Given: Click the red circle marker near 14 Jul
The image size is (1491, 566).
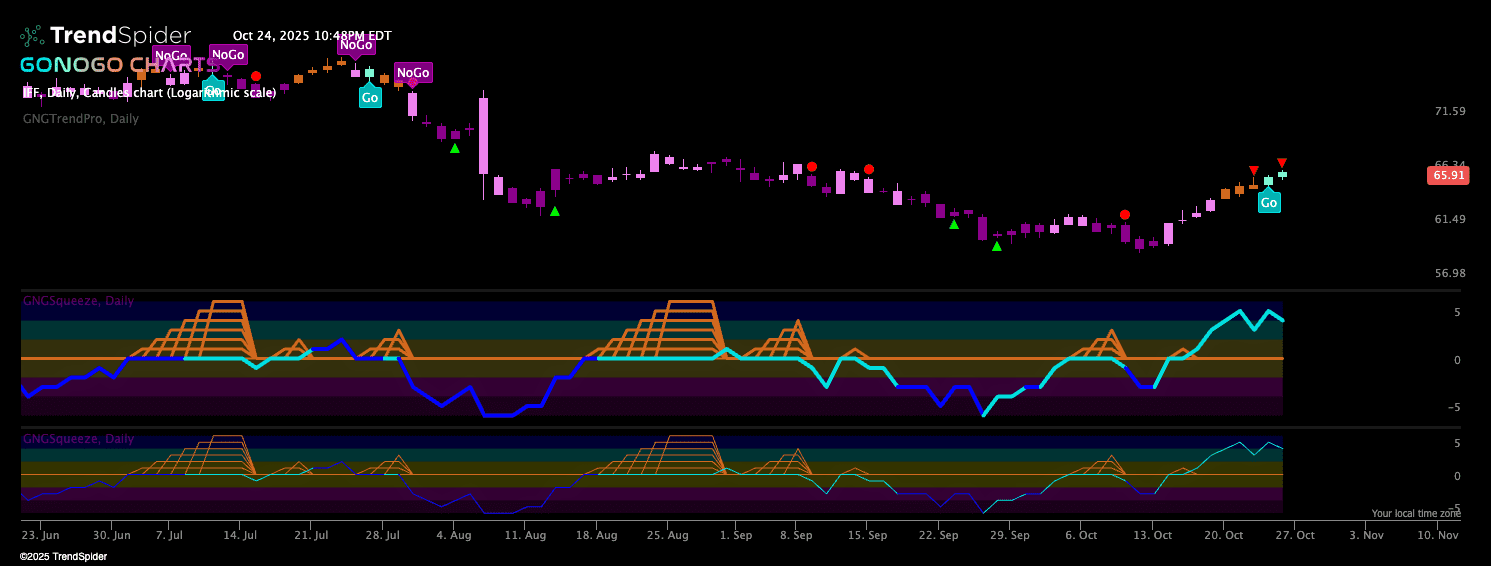Looking at the screenshot, I should (x=256, y=76).
